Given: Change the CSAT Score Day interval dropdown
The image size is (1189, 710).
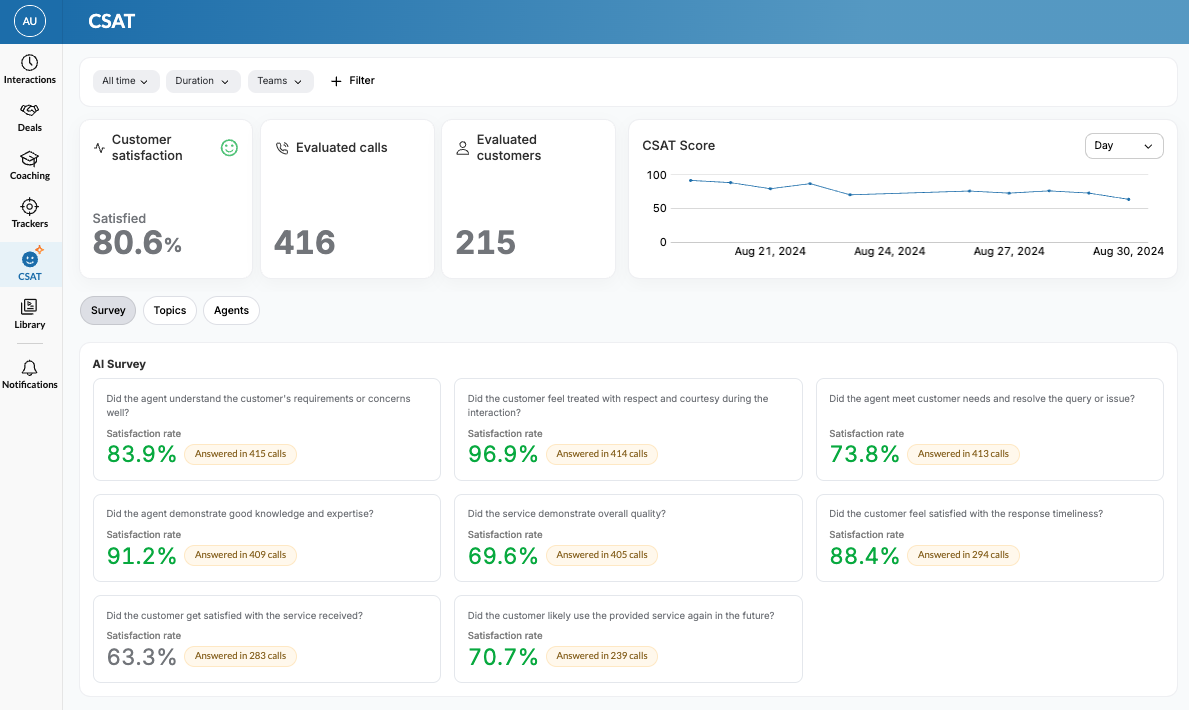Looking at the screenshot, I should (1124, 146).
